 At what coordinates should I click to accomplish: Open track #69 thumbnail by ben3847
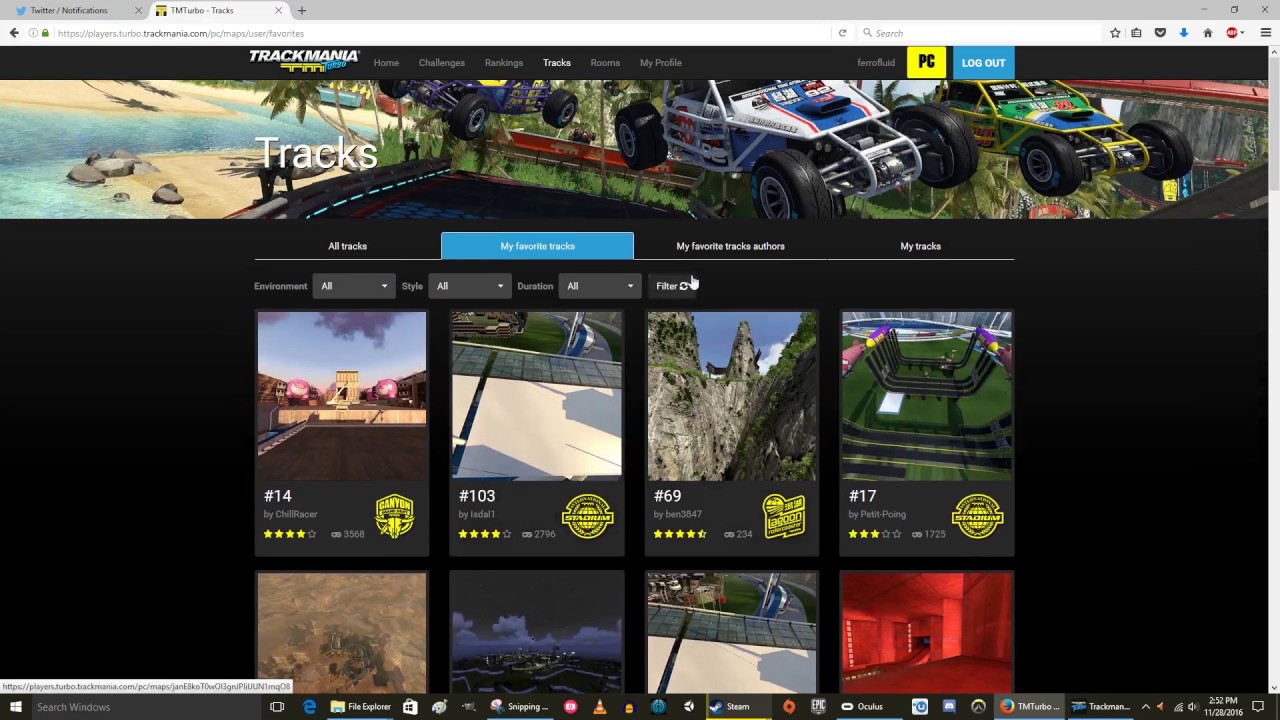tap(732, 396)
